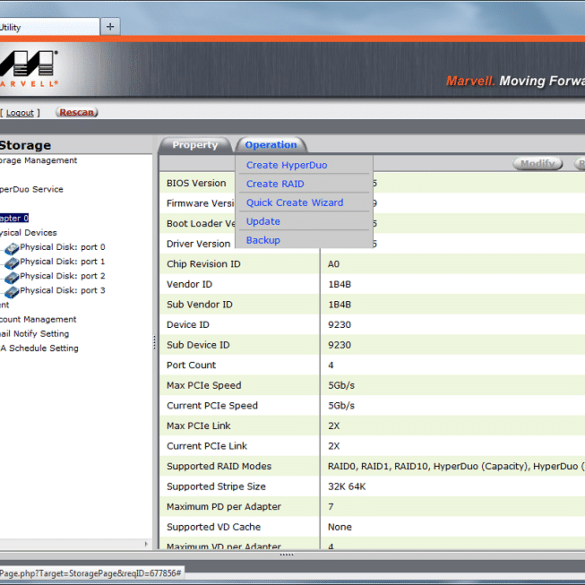The height and width of the screenshot is (585, 585).
Task: Choose Create HyperDuo from Operation menu
Action: tap(287, 165)
